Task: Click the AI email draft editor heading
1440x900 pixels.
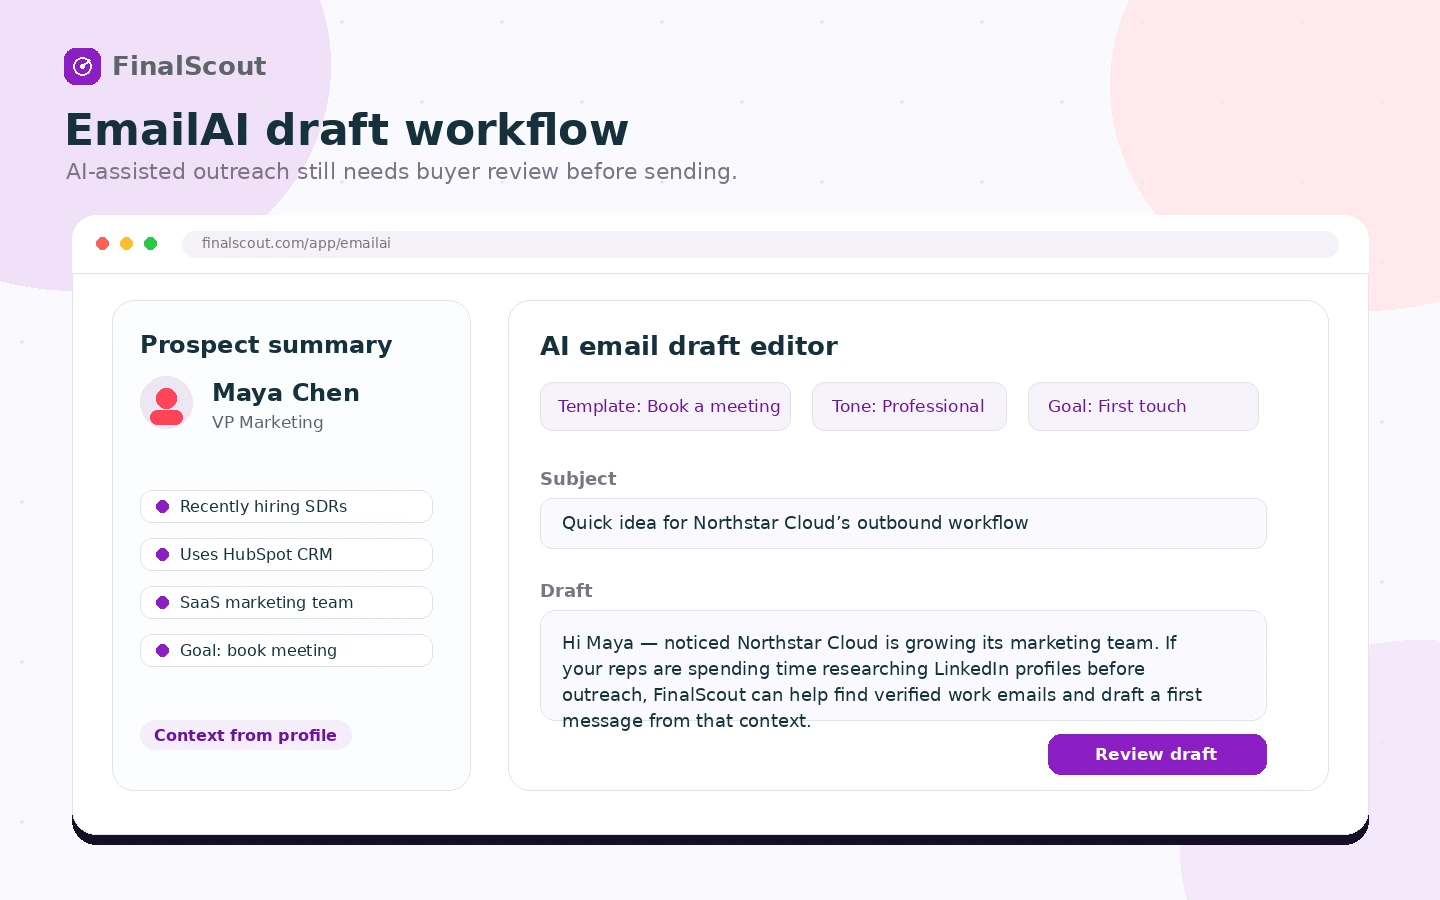Action: (689, 346)
